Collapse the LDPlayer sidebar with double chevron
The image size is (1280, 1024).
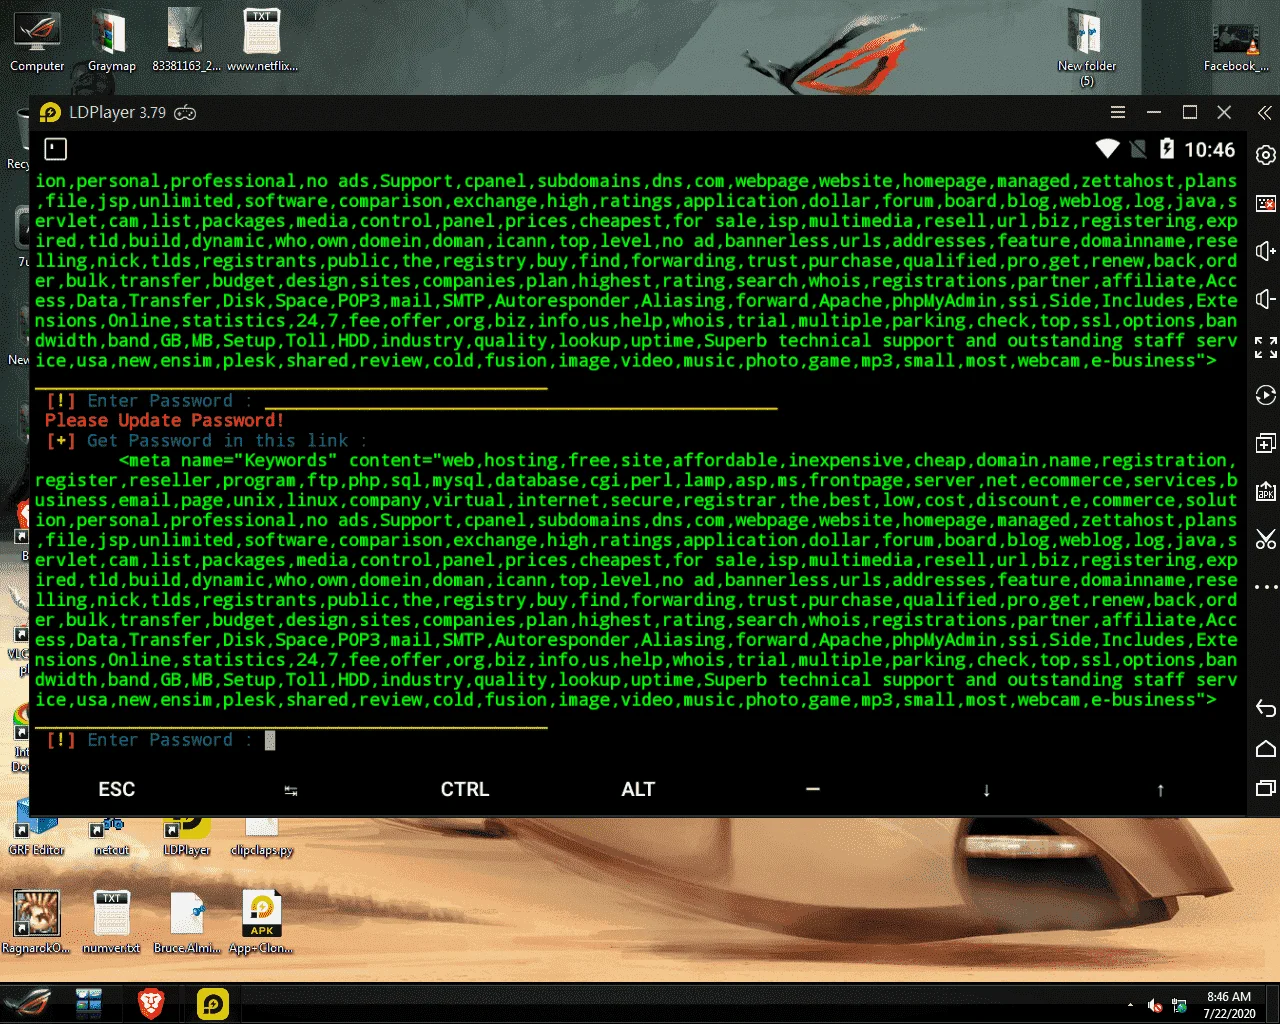[1265, 113]
